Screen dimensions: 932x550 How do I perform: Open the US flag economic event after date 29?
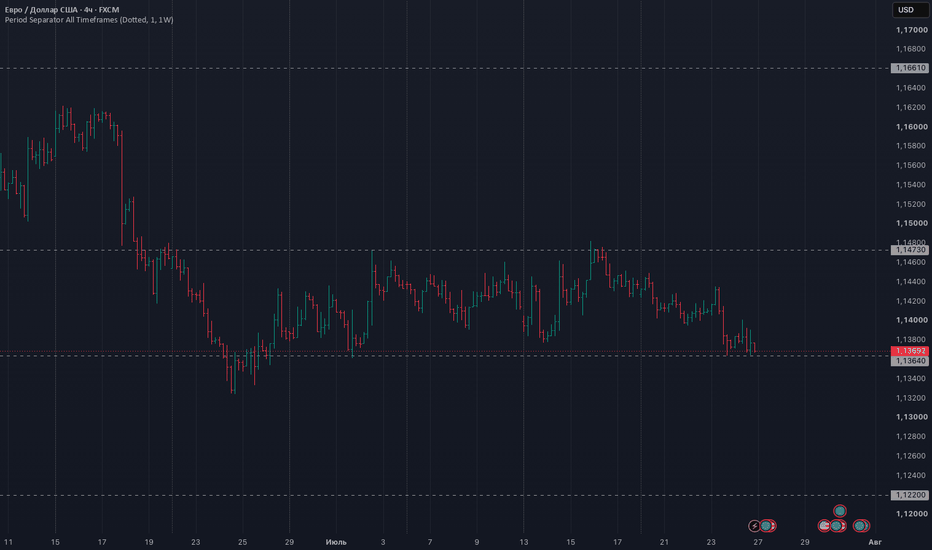[824, 526]
